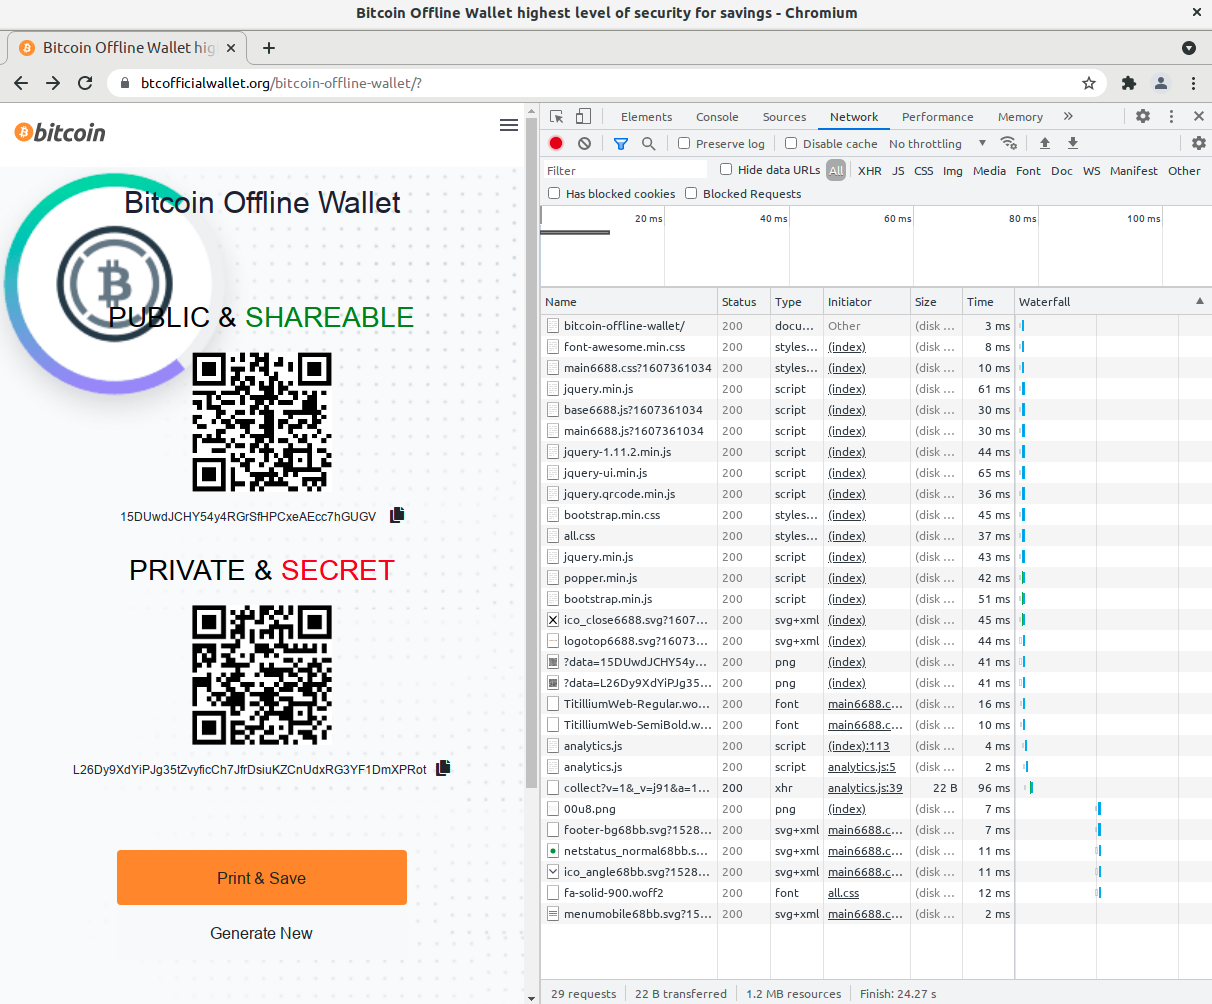Activate the inspect element cursor tool
This screenshot has height=1004, width=1212.
point(556,115)
